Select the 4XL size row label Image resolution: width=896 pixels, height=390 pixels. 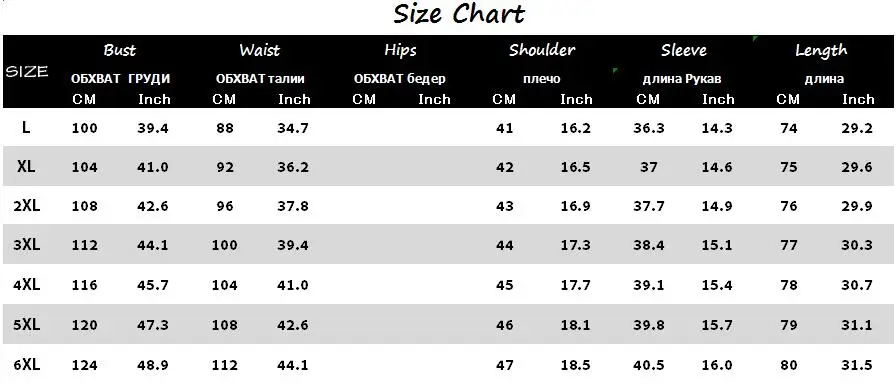[x=27, y=284]
